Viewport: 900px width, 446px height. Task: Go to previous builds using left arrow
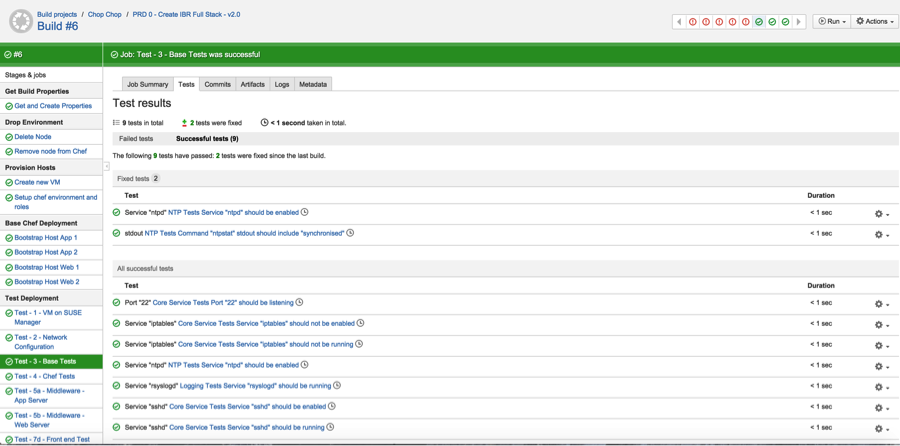(x=679, y=21)
